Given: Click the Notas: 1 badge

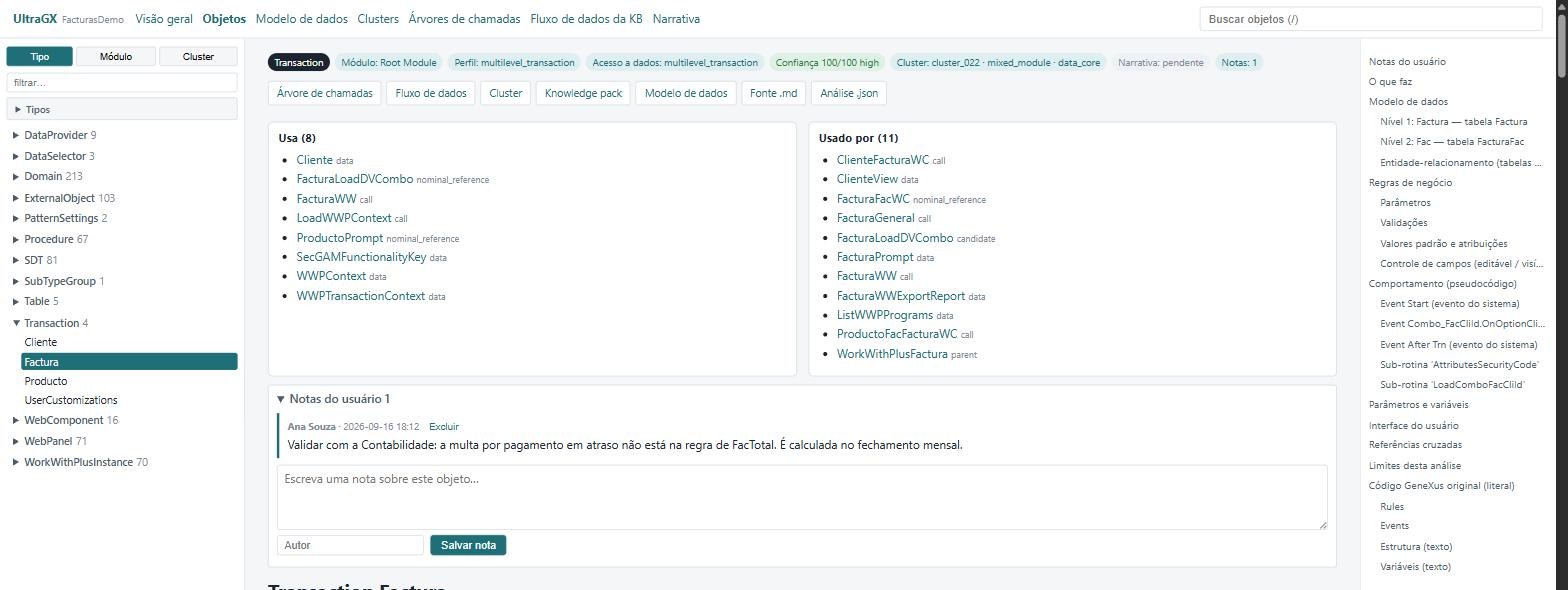Looking at the screenshot, I should tap(1239, 63).
